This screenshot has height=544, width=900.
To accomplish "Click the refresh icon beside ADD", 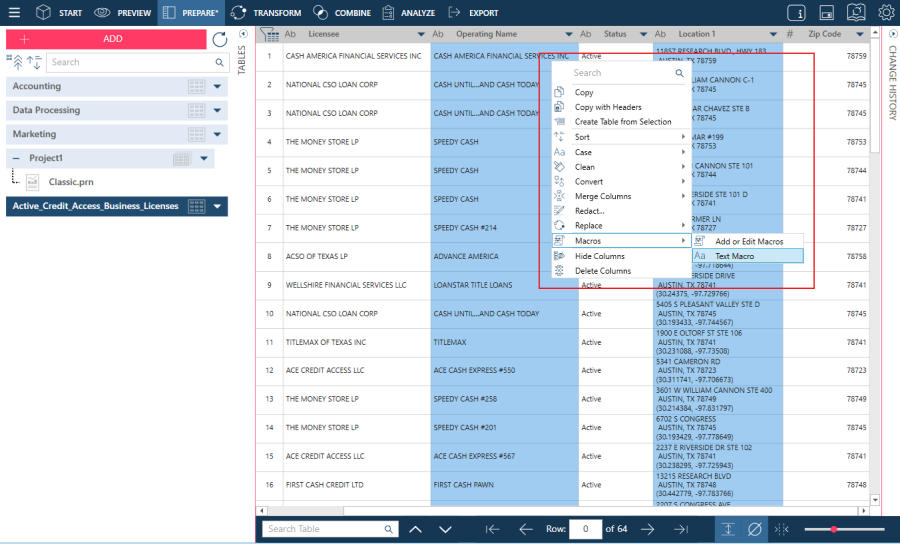I will (x=220, y=39).
